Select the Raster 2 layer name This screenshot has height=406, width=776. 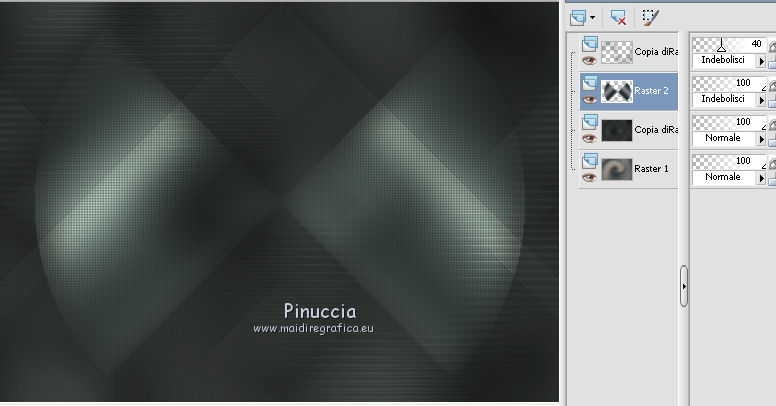coord(651,91)
